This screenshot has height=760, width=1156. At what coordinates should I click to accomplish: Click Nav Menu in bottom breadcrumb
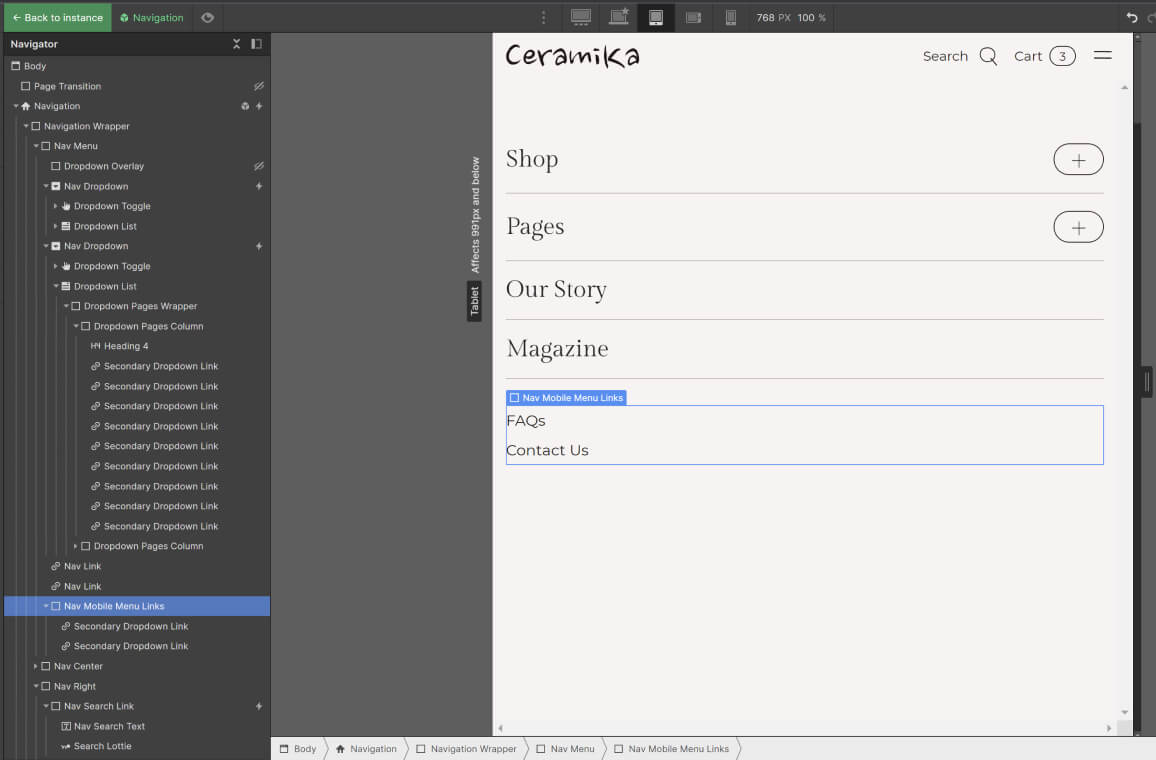pos(565,749)
